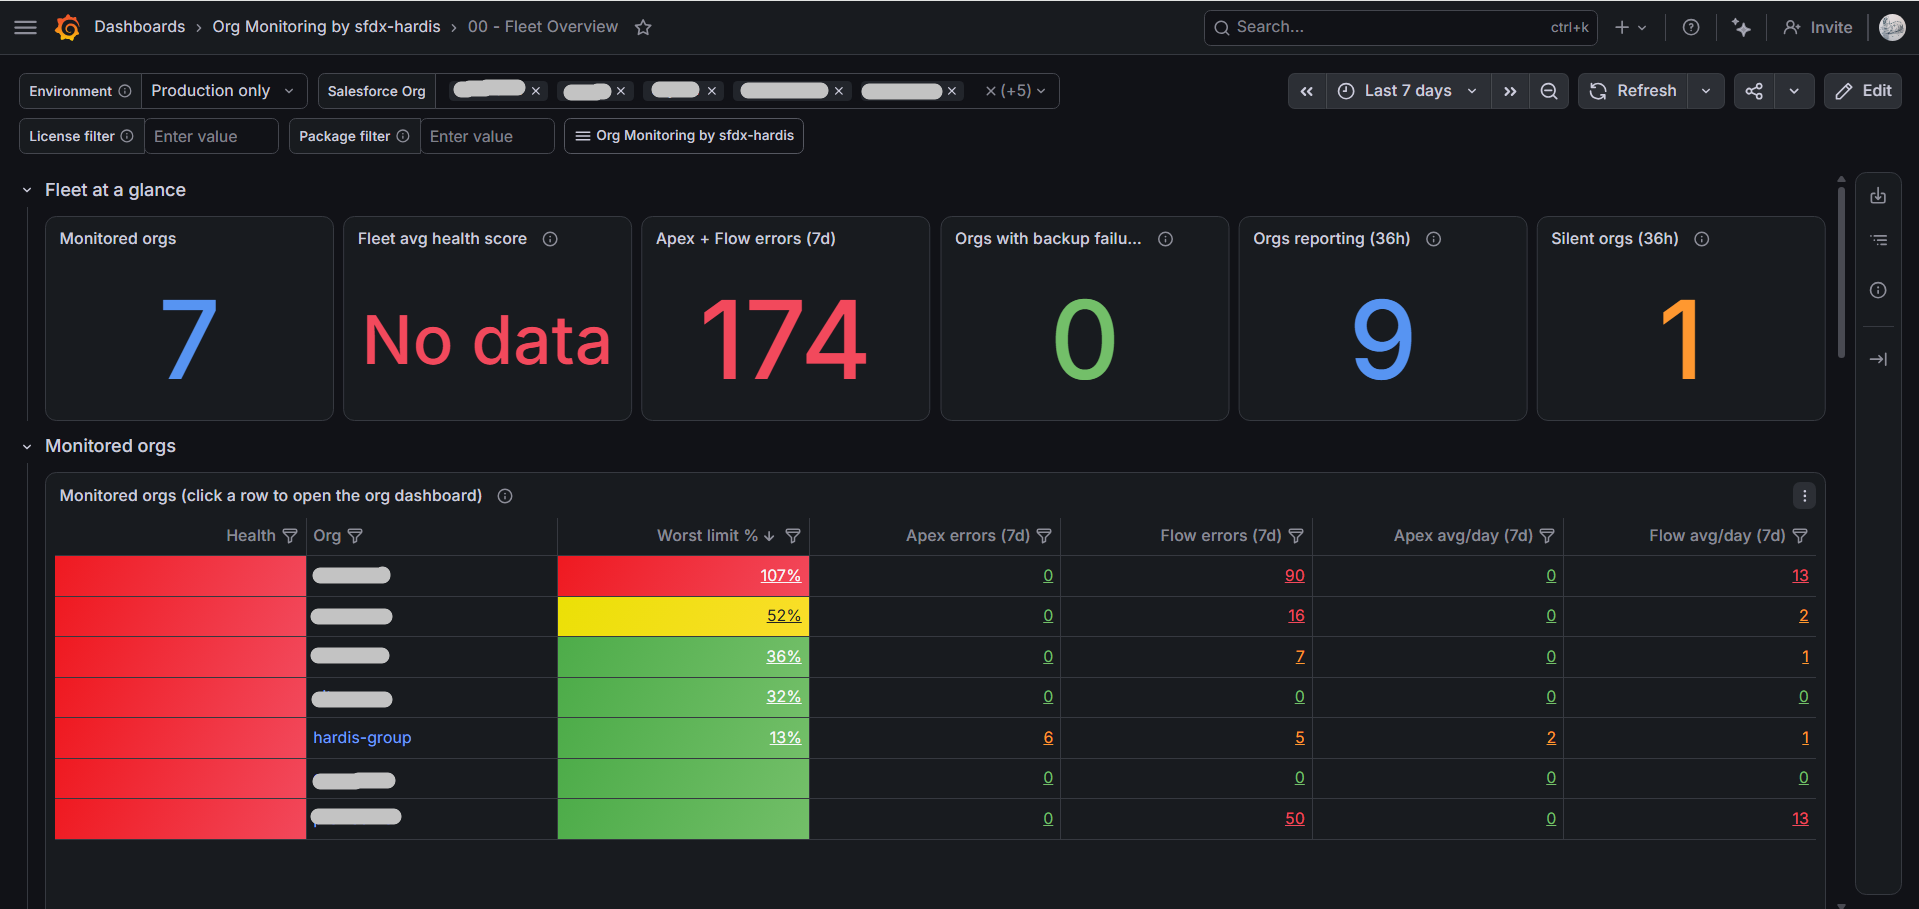The height and width of the screenshot is (909, 1919).
Task: Go to Dashboards breadcrumb
Action: pos(140,27)
